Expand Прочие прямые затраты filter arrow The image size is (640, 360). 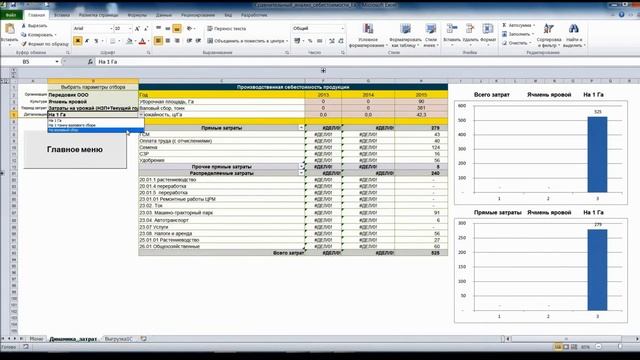pos(301,167)
